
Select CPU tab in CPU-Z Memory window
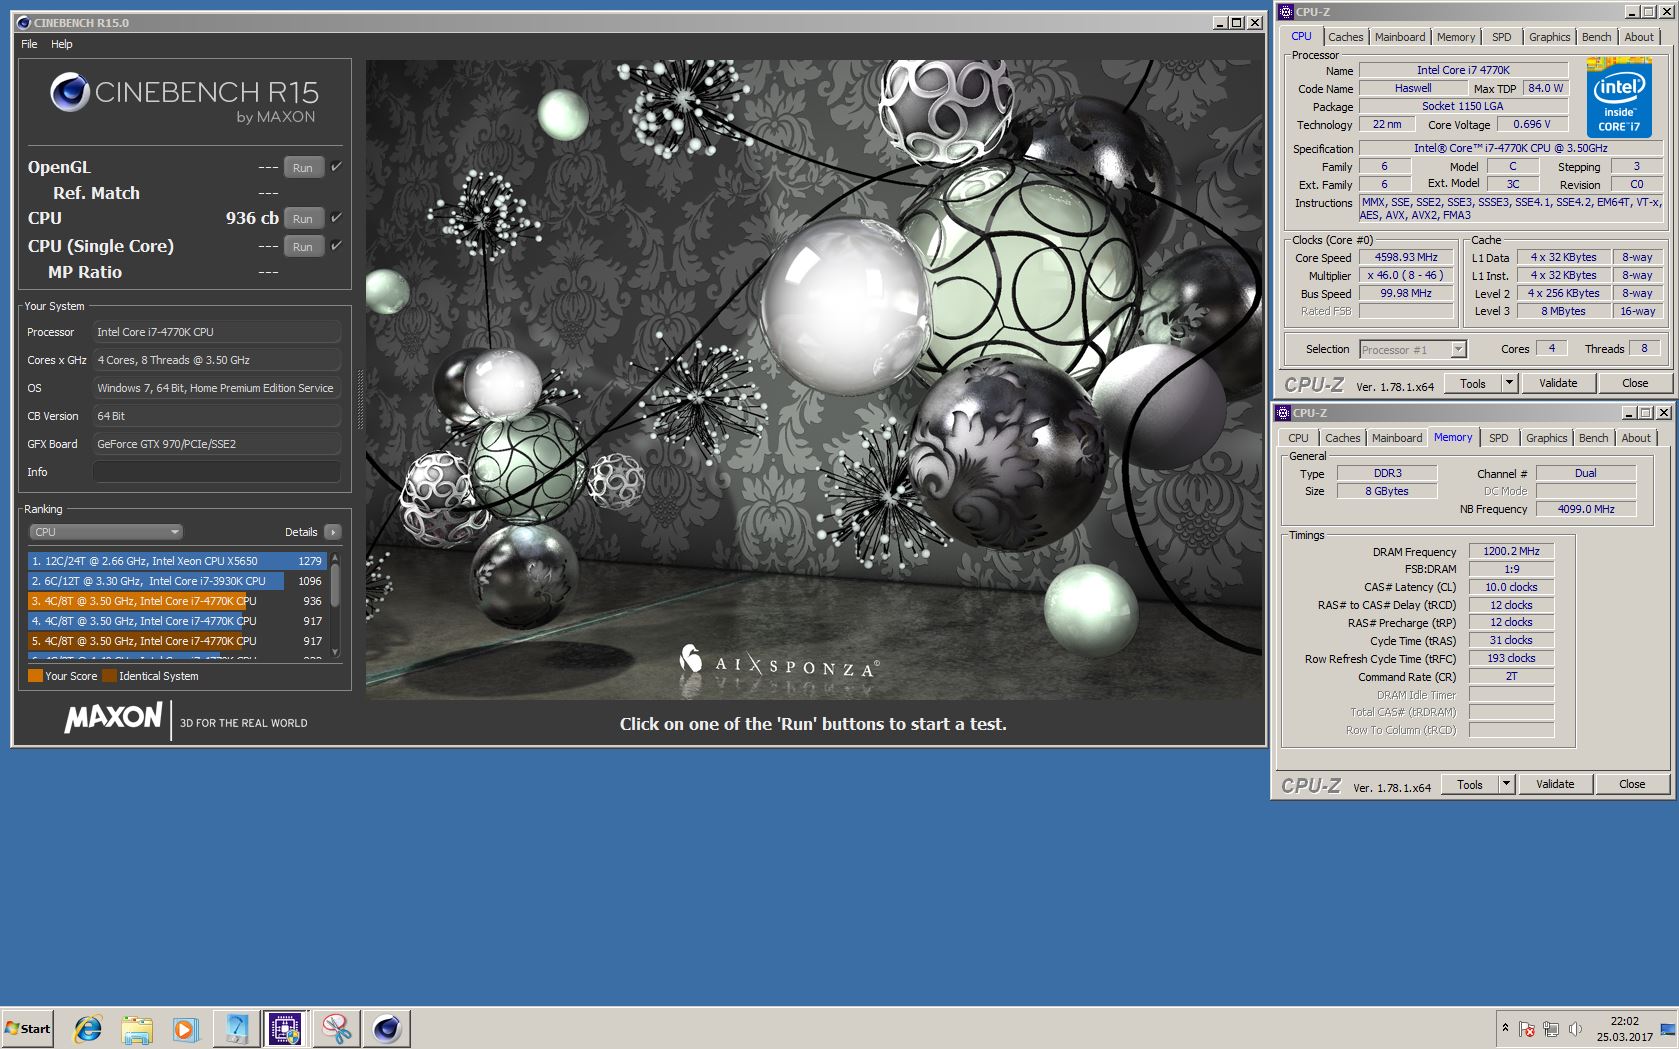(x=1298, y=438)
